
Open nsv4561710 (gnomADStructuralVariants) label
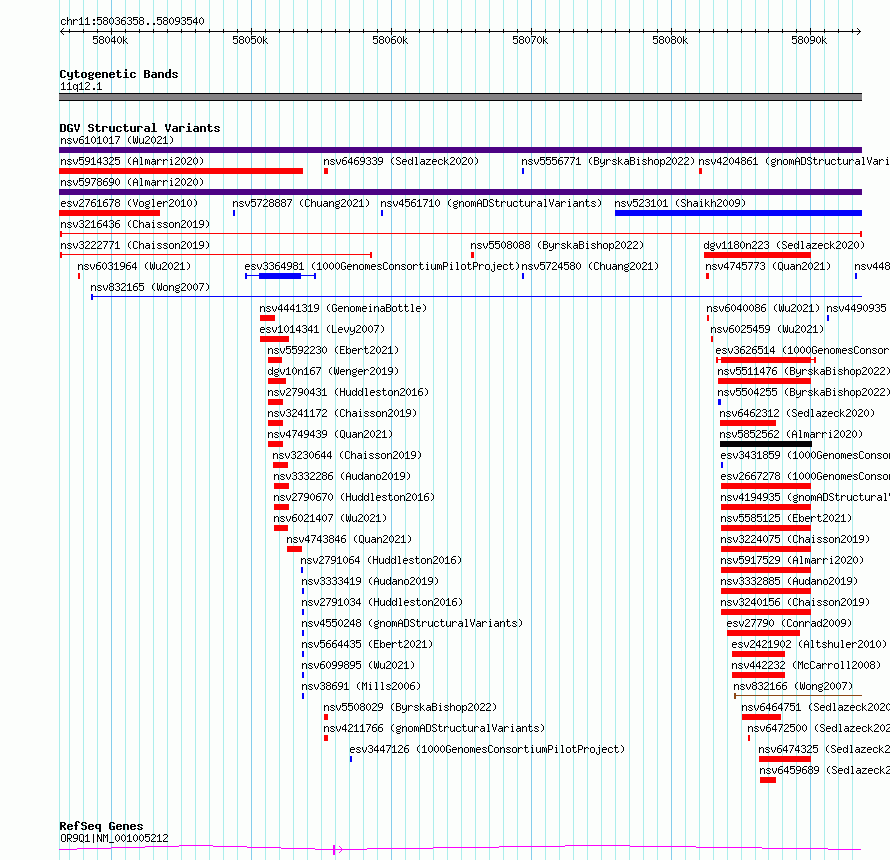[x=491, y=203]
